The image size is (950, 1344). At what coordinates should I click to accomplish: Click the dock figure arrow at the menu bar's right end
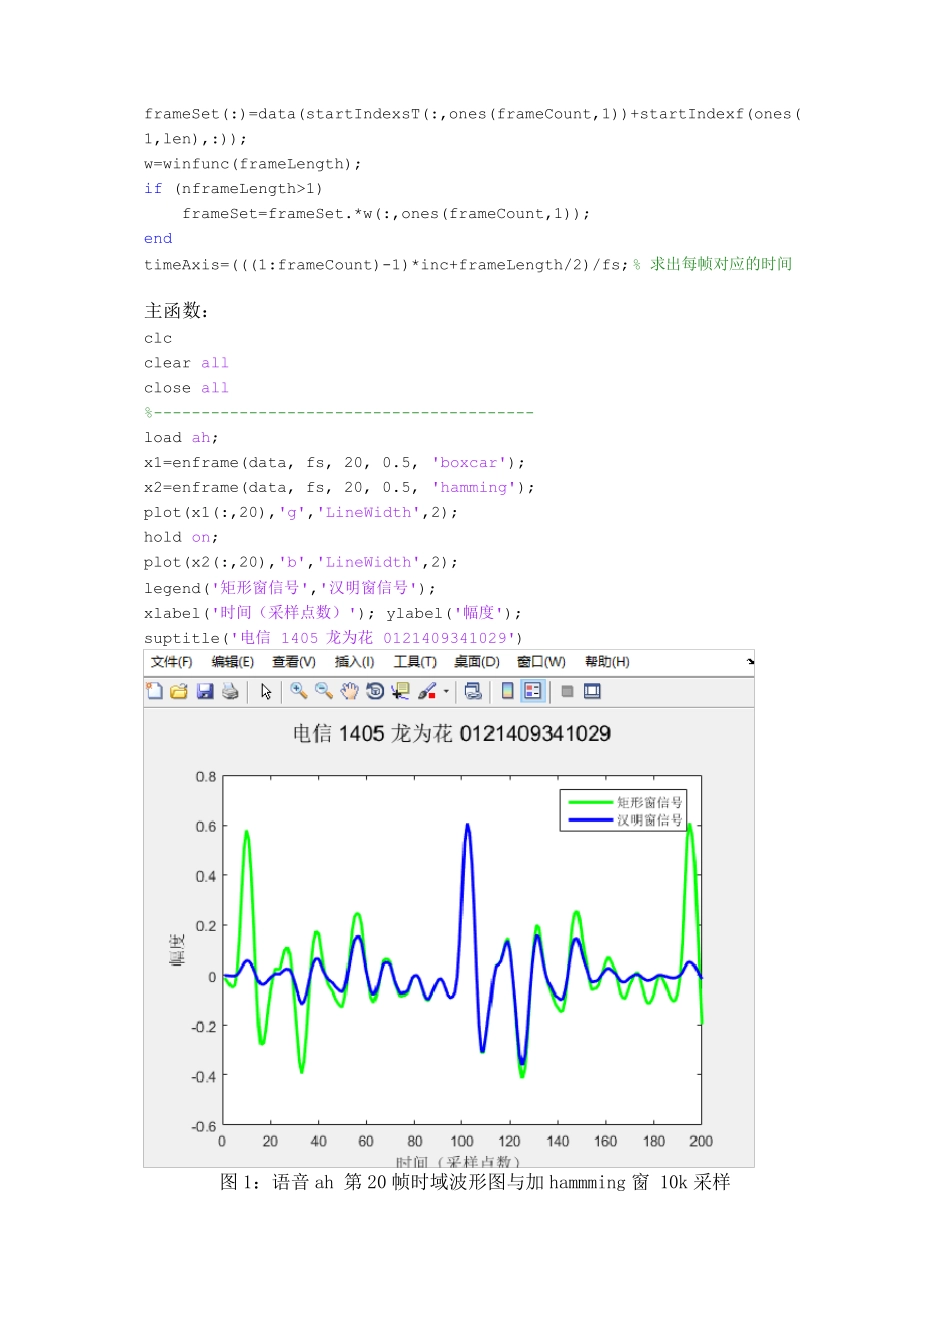750,661
